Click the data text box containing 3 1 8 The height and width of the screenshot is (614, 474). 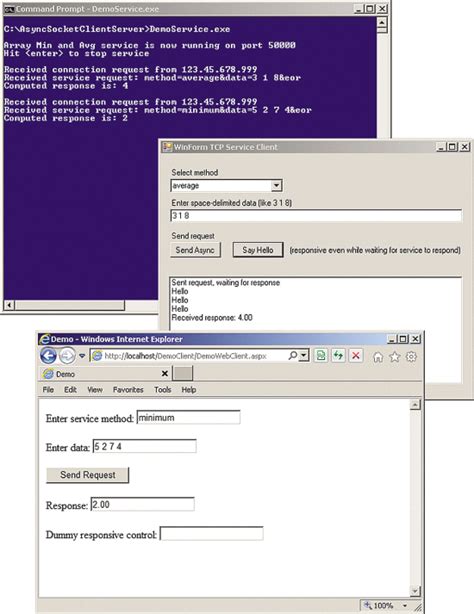316,215
